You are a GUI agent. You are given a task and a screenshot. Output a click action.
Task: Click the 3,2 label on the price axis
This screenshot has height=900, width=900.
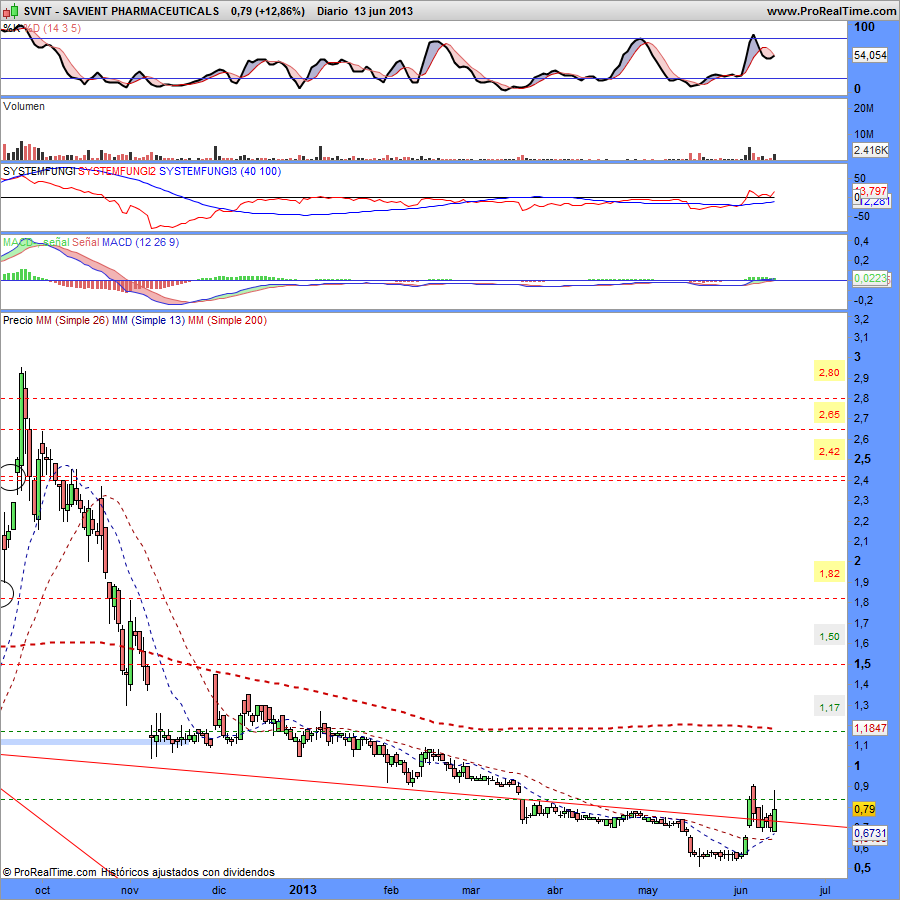tap(862, 319)
